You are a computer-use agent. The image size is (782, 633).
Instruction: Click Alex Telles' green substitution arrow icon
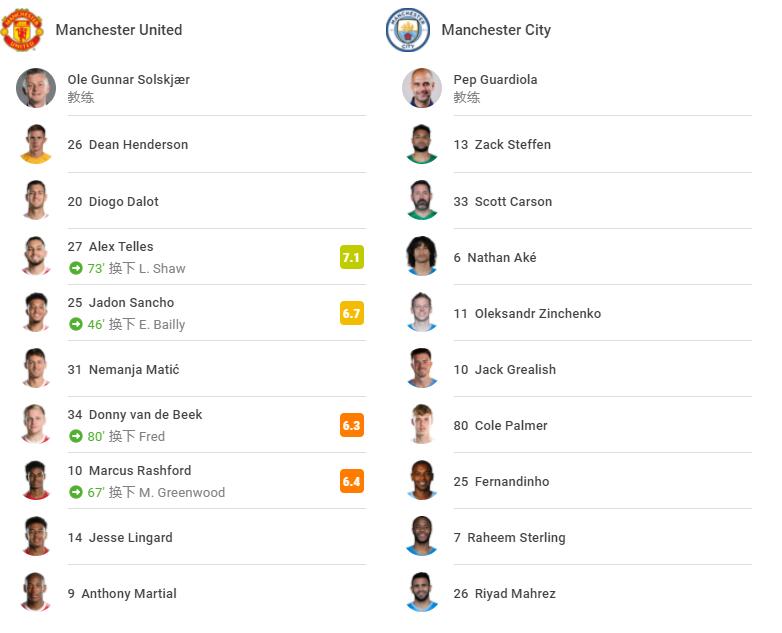click(x=76, y=268)
